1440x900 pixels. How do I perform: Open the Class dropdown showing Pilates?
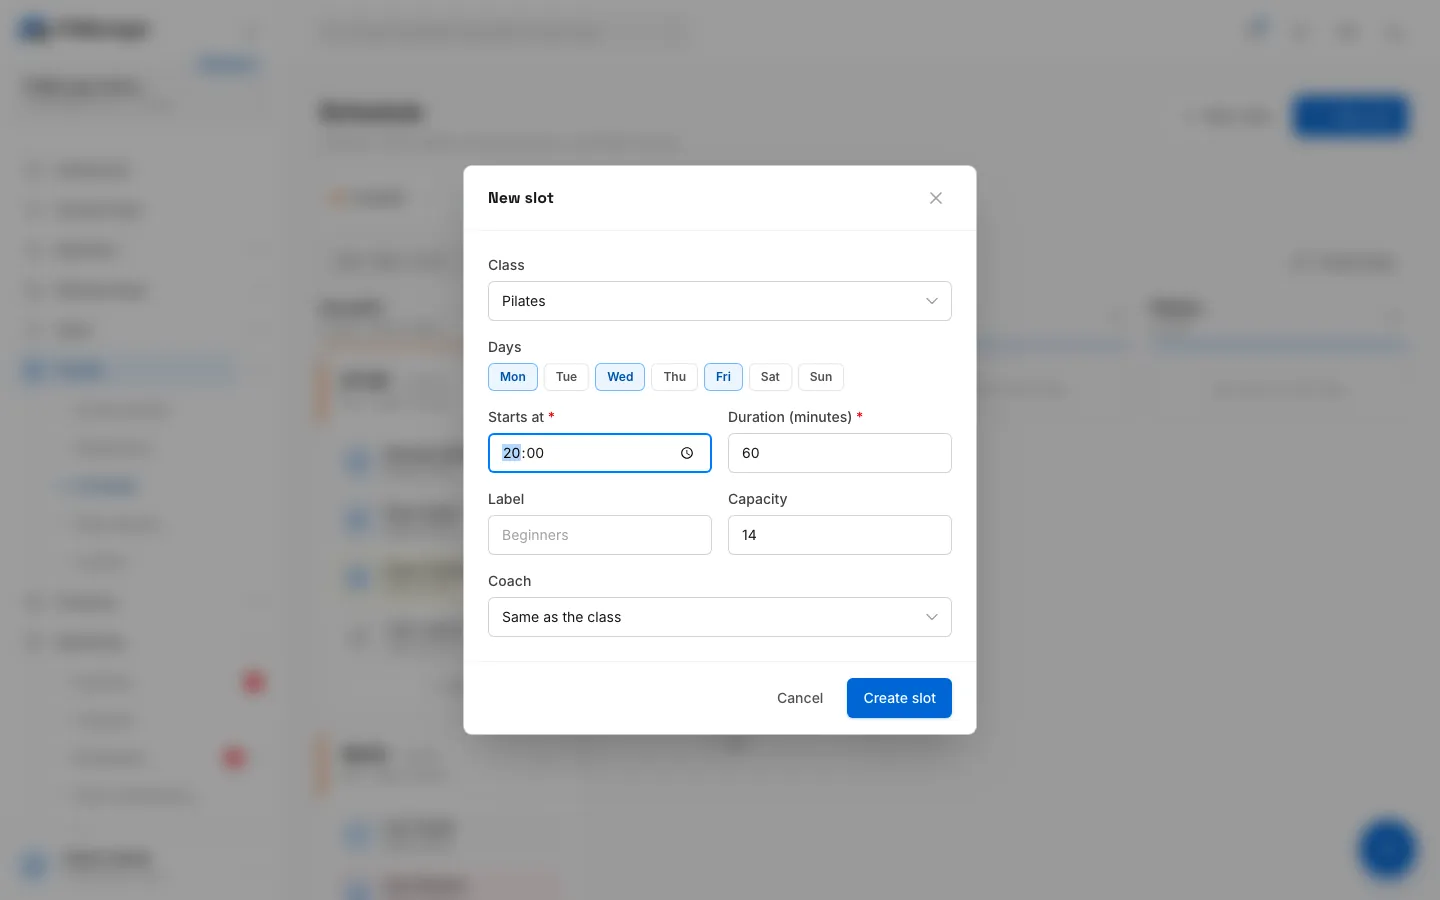(x=720, y=301)
